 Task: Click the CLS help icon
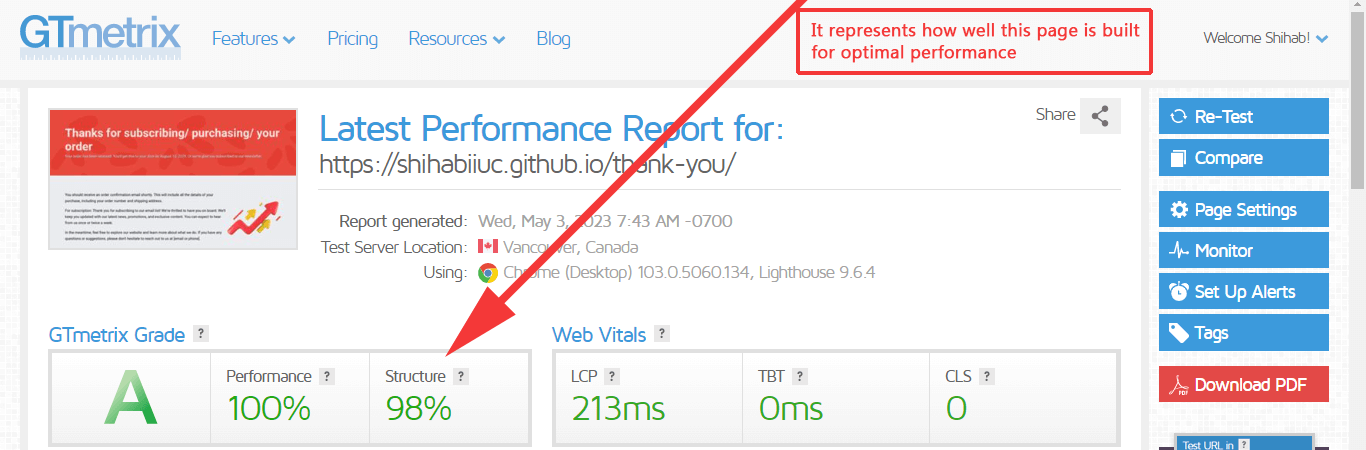pyautogui.click(x=987, y=376)
